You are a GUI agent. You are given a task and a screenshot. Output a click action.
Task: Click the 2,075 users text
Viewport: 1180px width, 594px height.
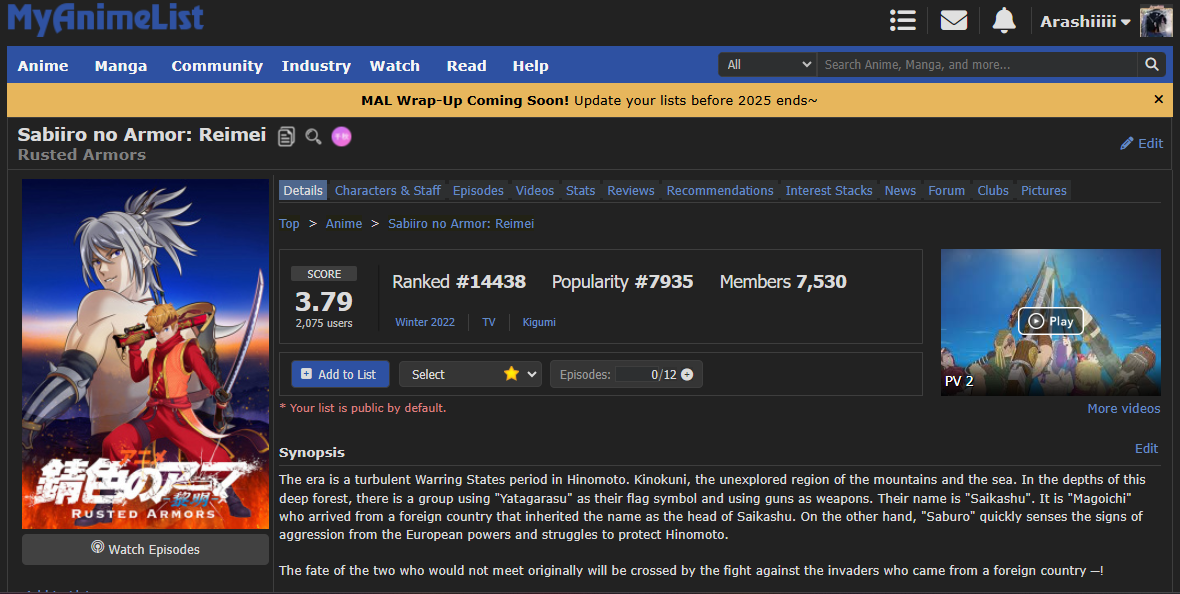pos(324,324)
